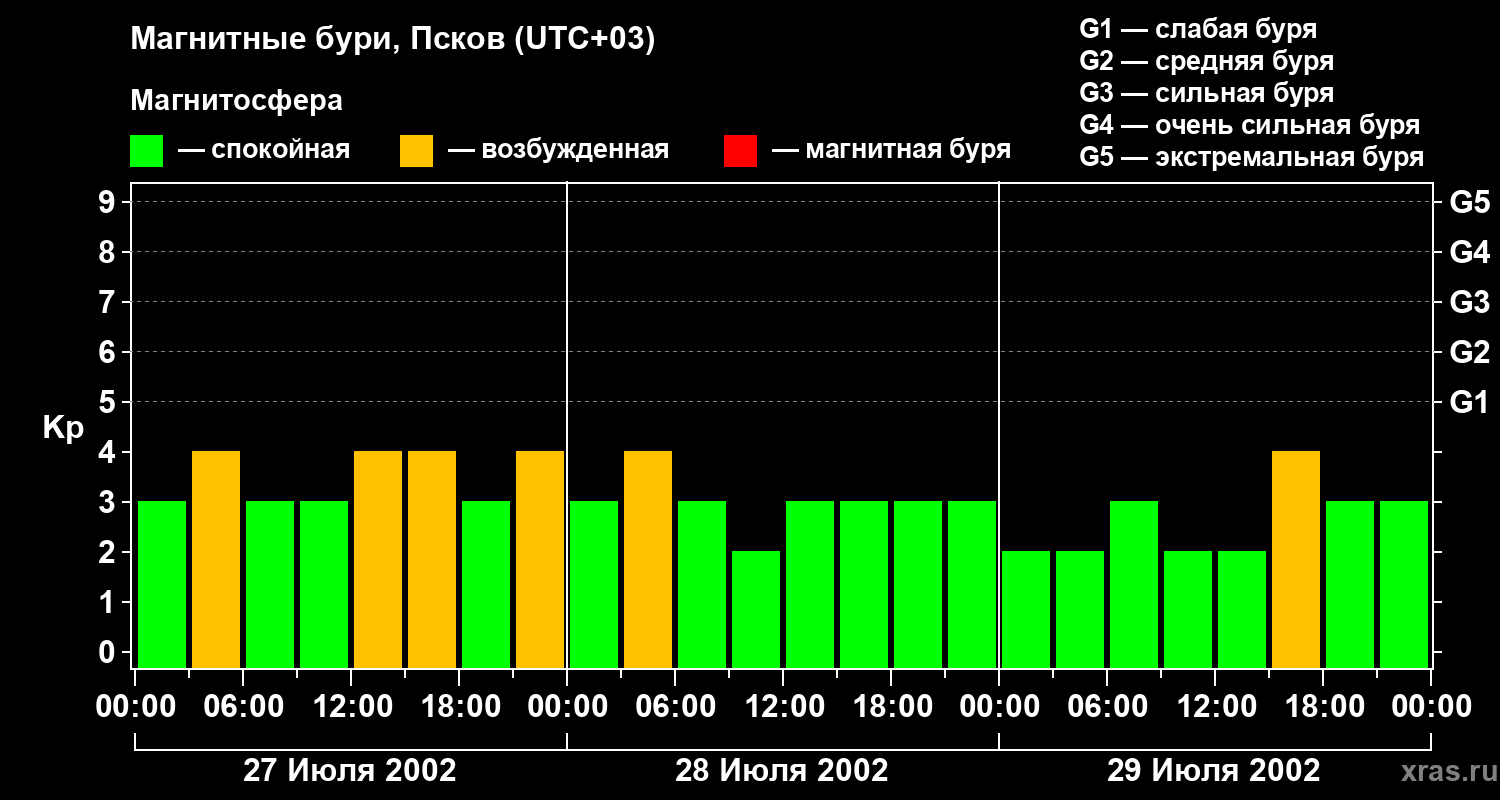Click the 'G3 — сильная буря' legend line
Viewport: 1500px width, 800px height.
click(x=1206, y=93)
